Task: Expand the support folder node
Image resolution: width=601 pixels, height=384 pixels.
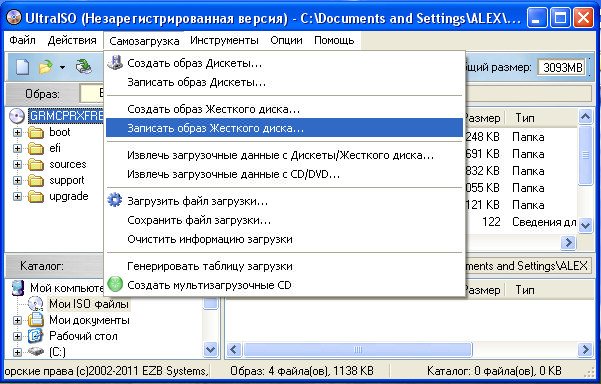Action: [x=17, y=181]
